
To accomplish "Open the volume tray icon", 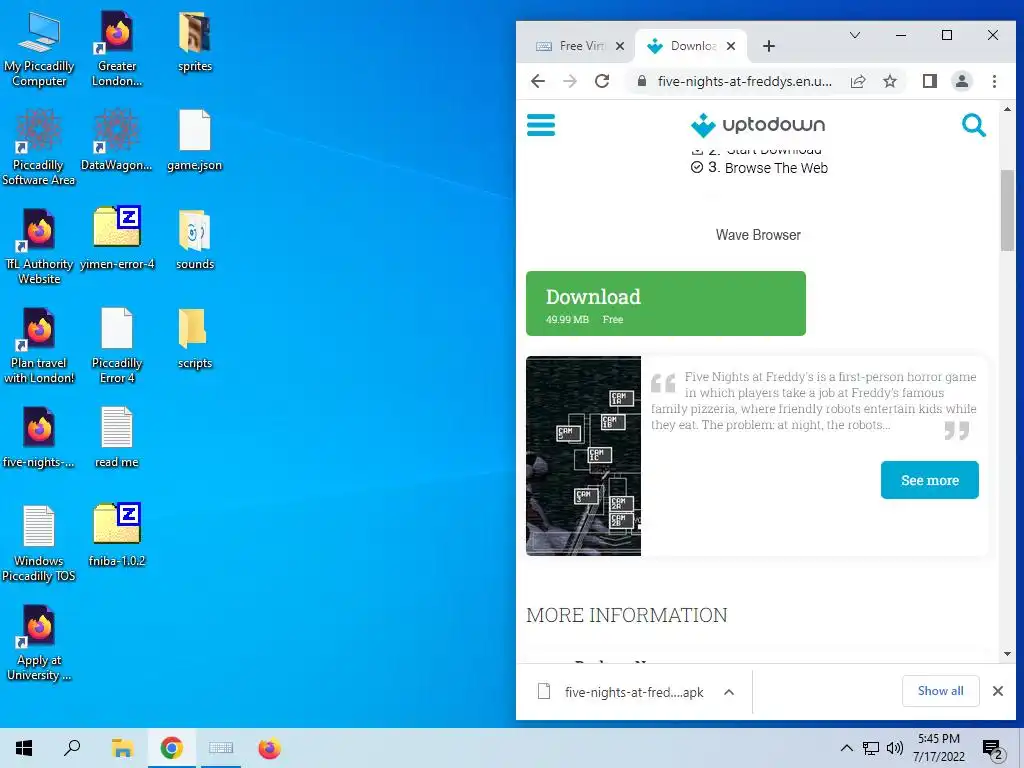I will pos(895,748).
